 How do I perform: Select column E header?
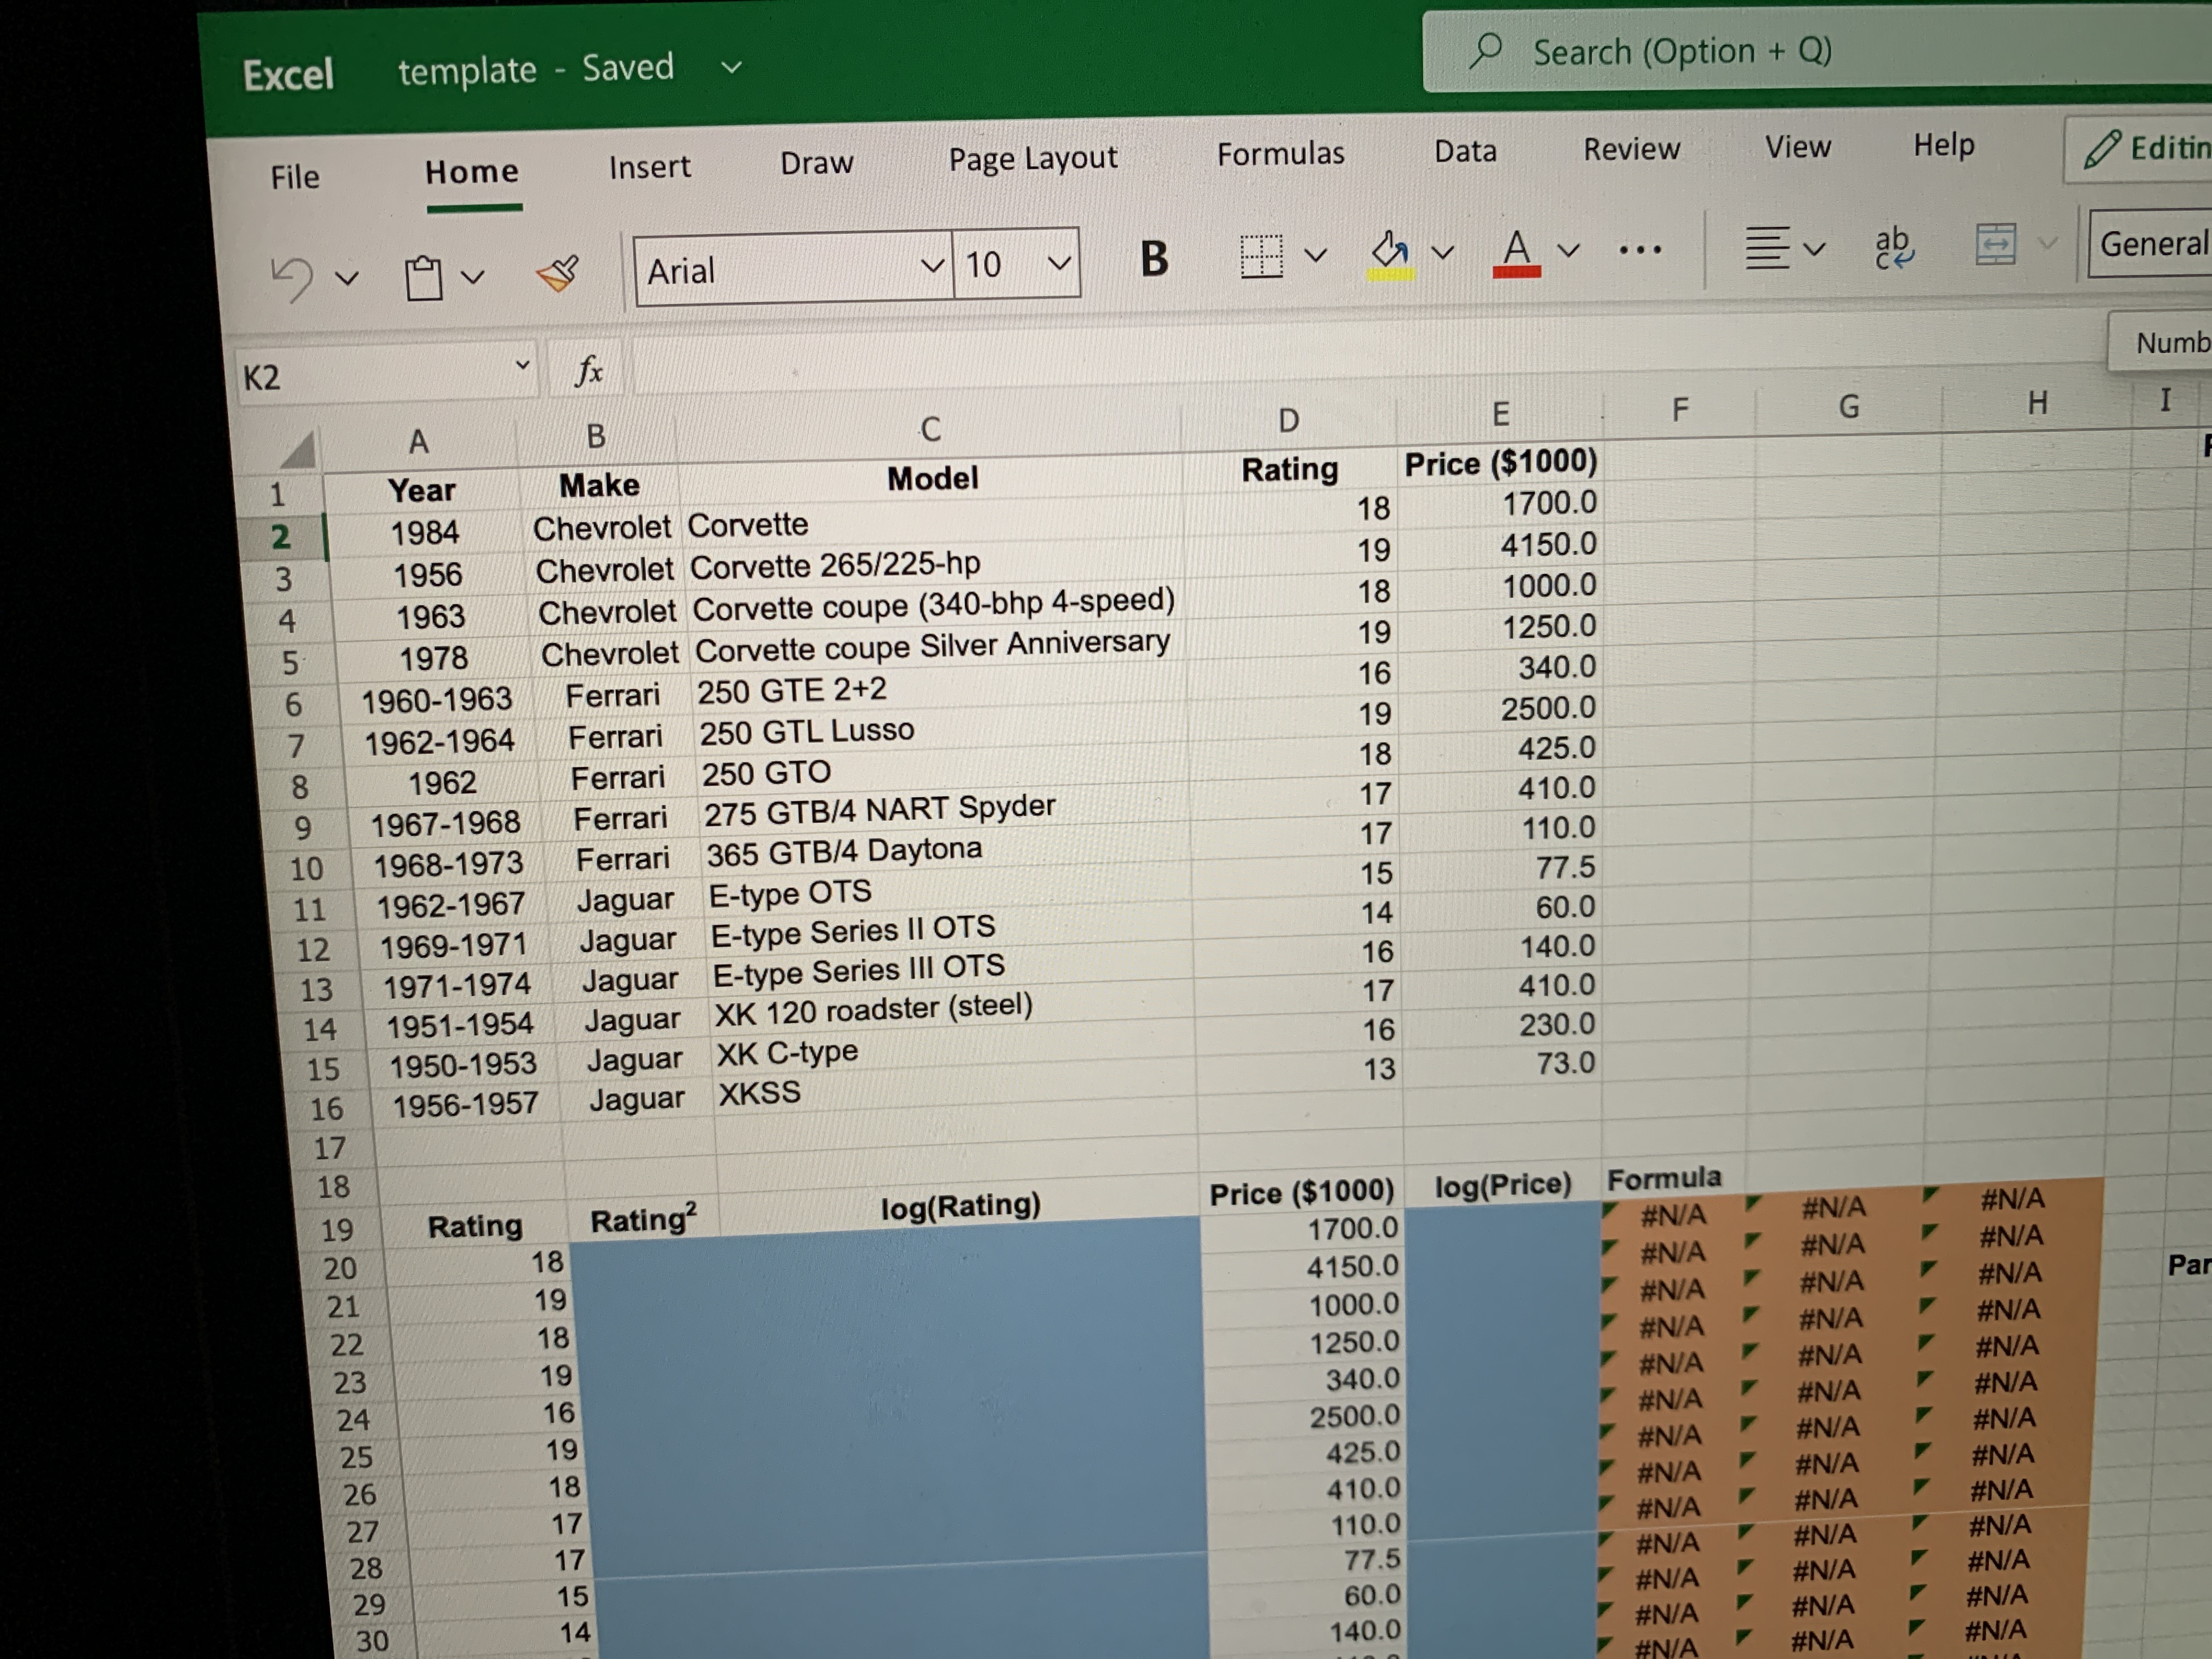pyautogui.click(x=1500, y=414)
